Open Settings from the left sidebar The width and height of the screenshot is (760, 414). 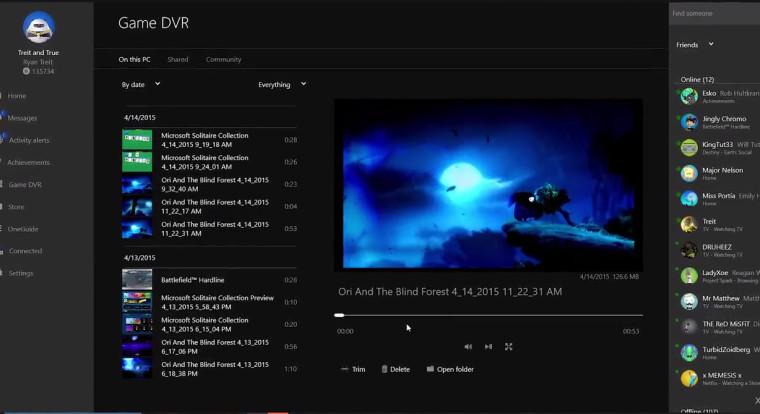point(20,273)
